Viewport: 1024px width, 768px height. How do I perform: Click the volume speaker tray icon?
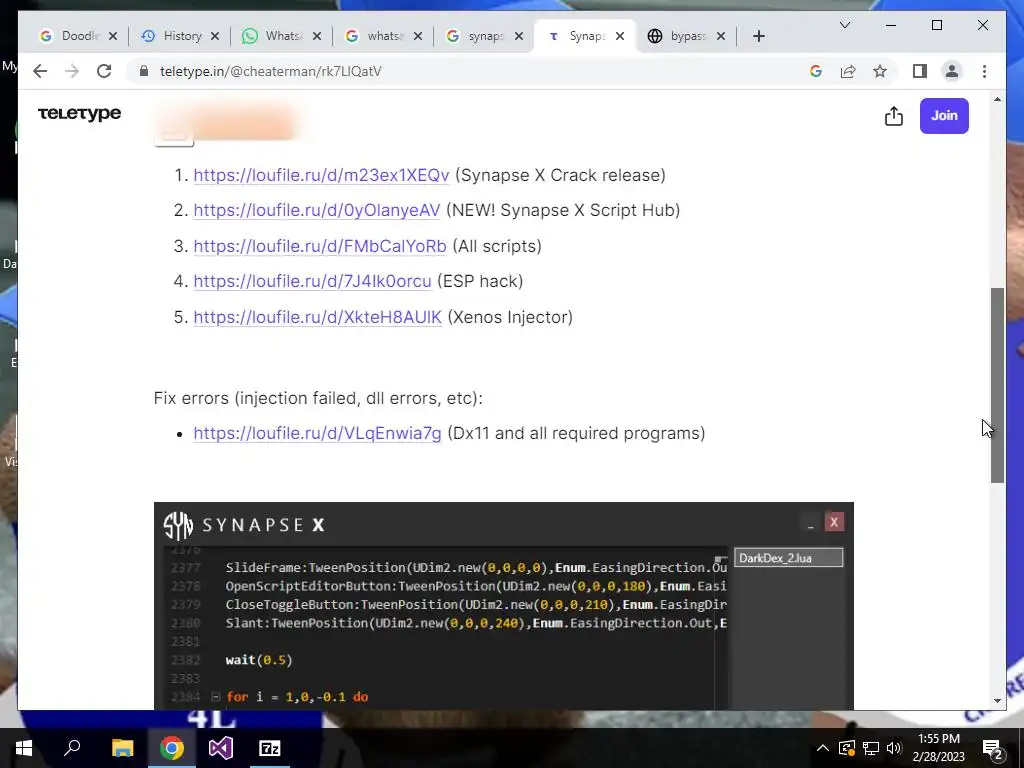pyautogui.click(x=894, y=748)
